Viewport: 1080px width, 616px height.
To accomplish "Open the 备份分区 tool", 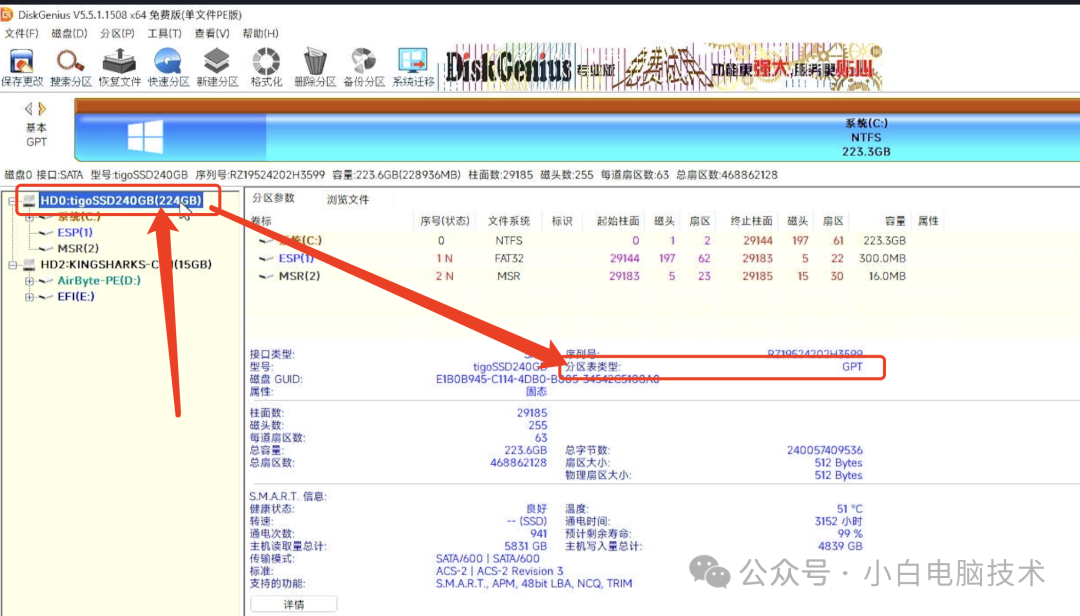I will coord(364,68).
